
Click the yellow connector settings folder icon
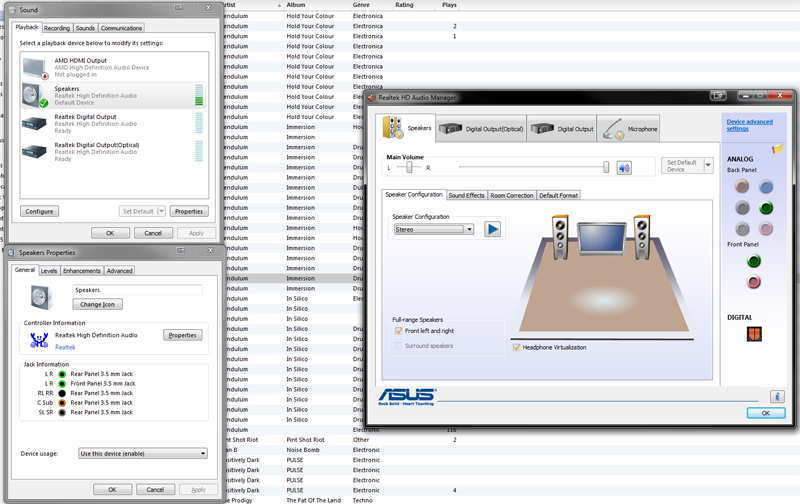tap(777, 148)
